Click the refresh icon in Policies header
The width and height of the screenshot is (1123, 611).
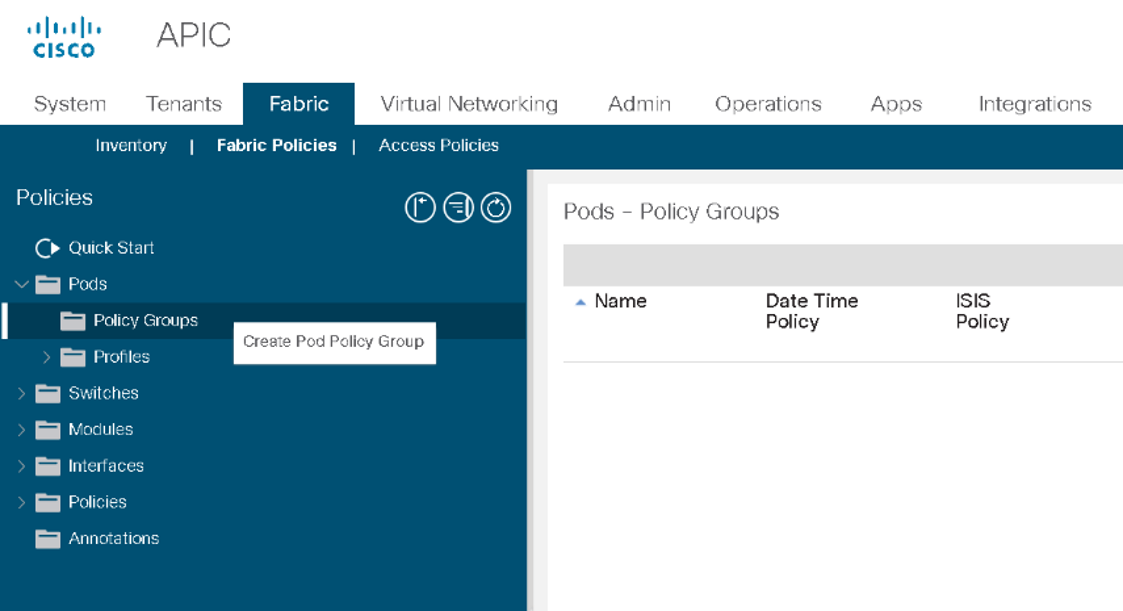(x=496, y=208)
